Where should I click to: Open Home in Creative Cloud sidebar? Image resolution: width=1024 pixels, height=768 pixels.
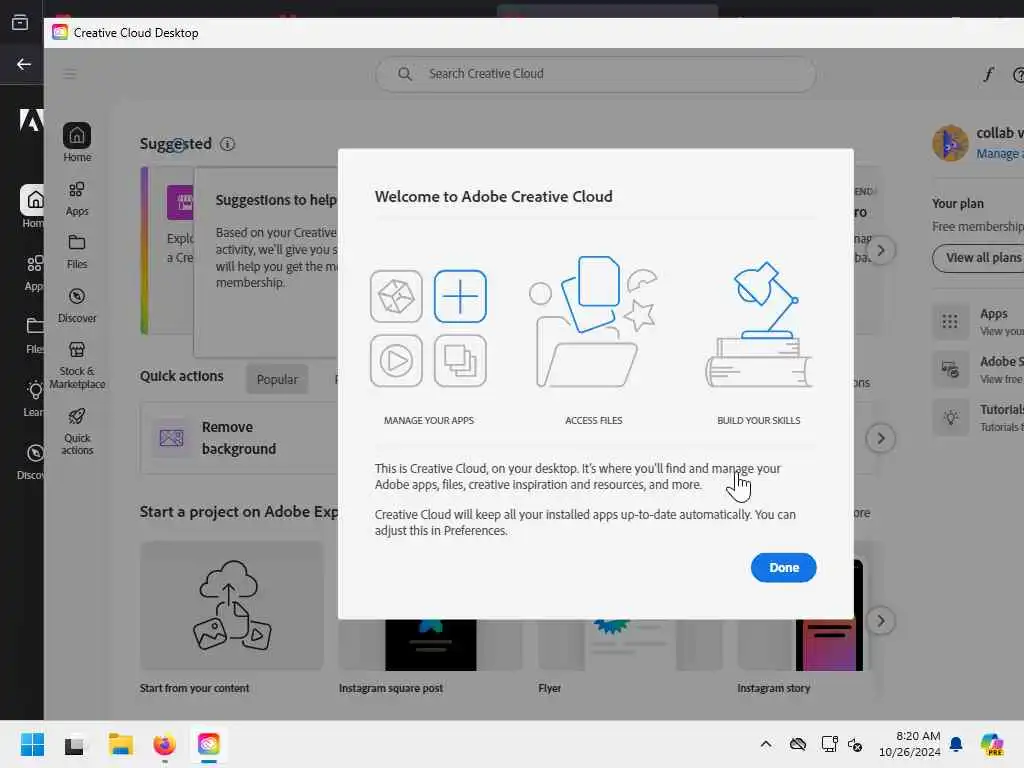(x=77, y=142)
